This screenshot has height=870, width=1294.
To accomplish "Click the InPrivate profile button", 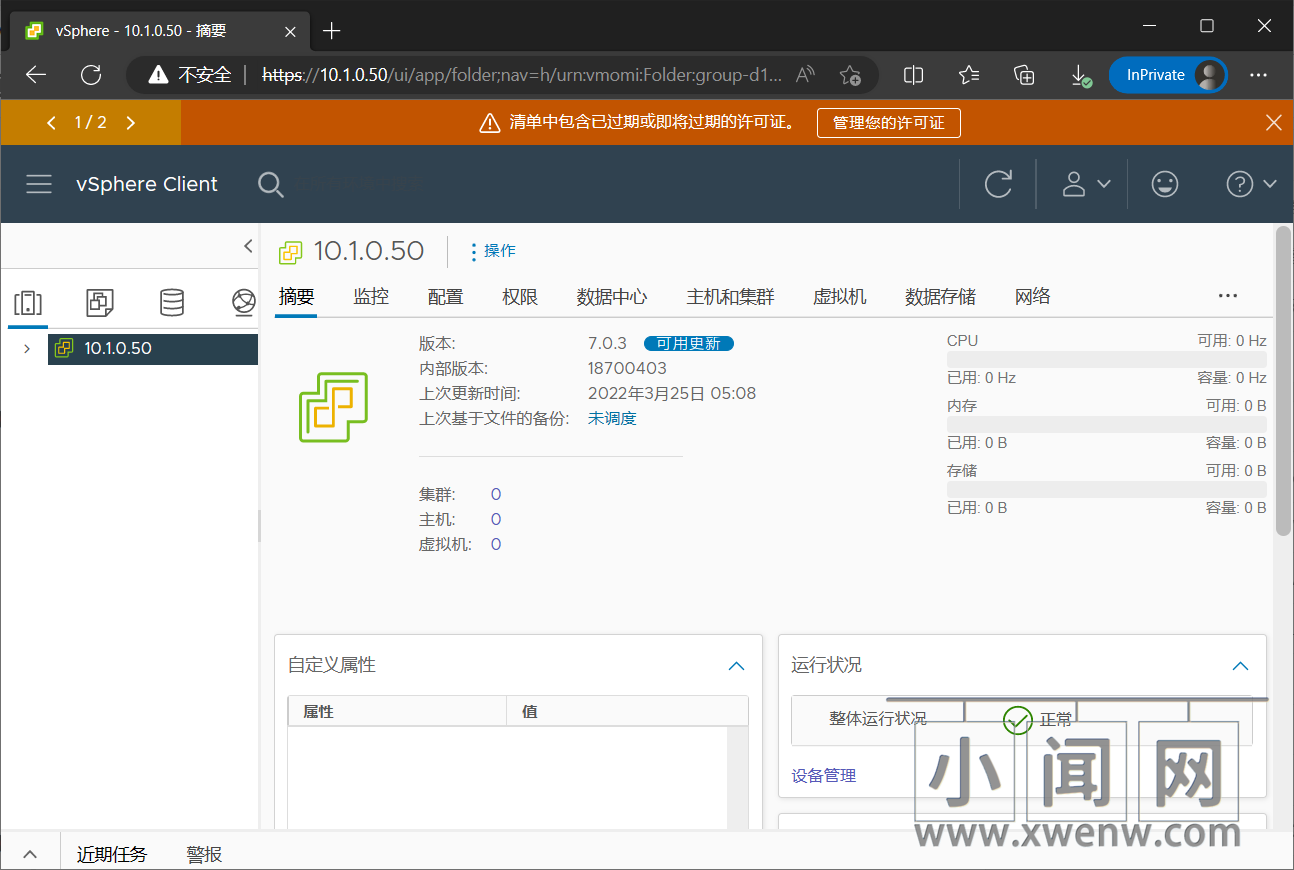I will coord(1168,75).
